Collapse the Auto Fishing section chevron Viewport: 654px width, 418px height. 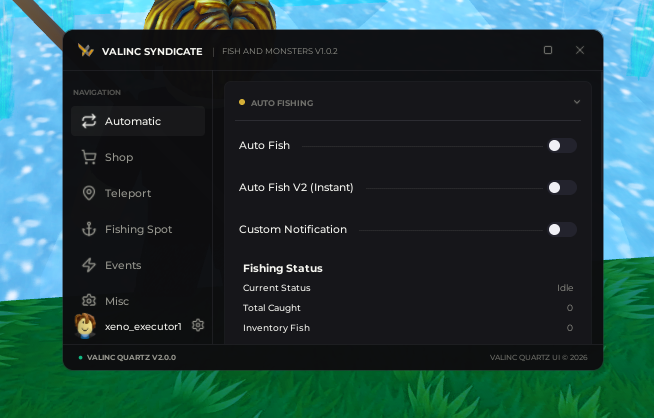(577, 102)
